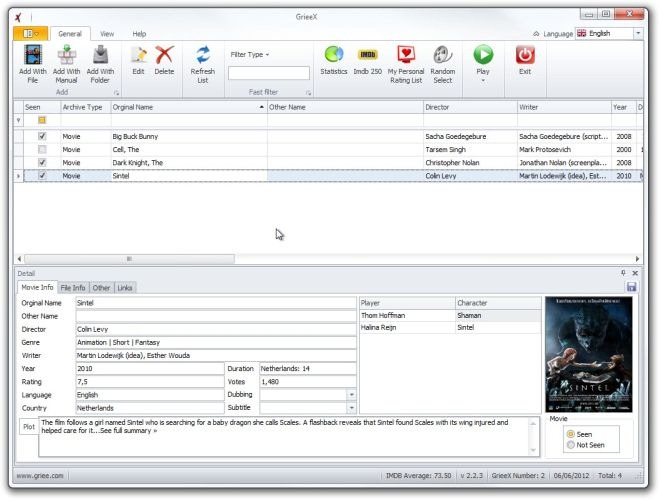Open the File Info tab
Viewport: 660px width, 500px height.
pyautogui.click(x=73, y=288)
